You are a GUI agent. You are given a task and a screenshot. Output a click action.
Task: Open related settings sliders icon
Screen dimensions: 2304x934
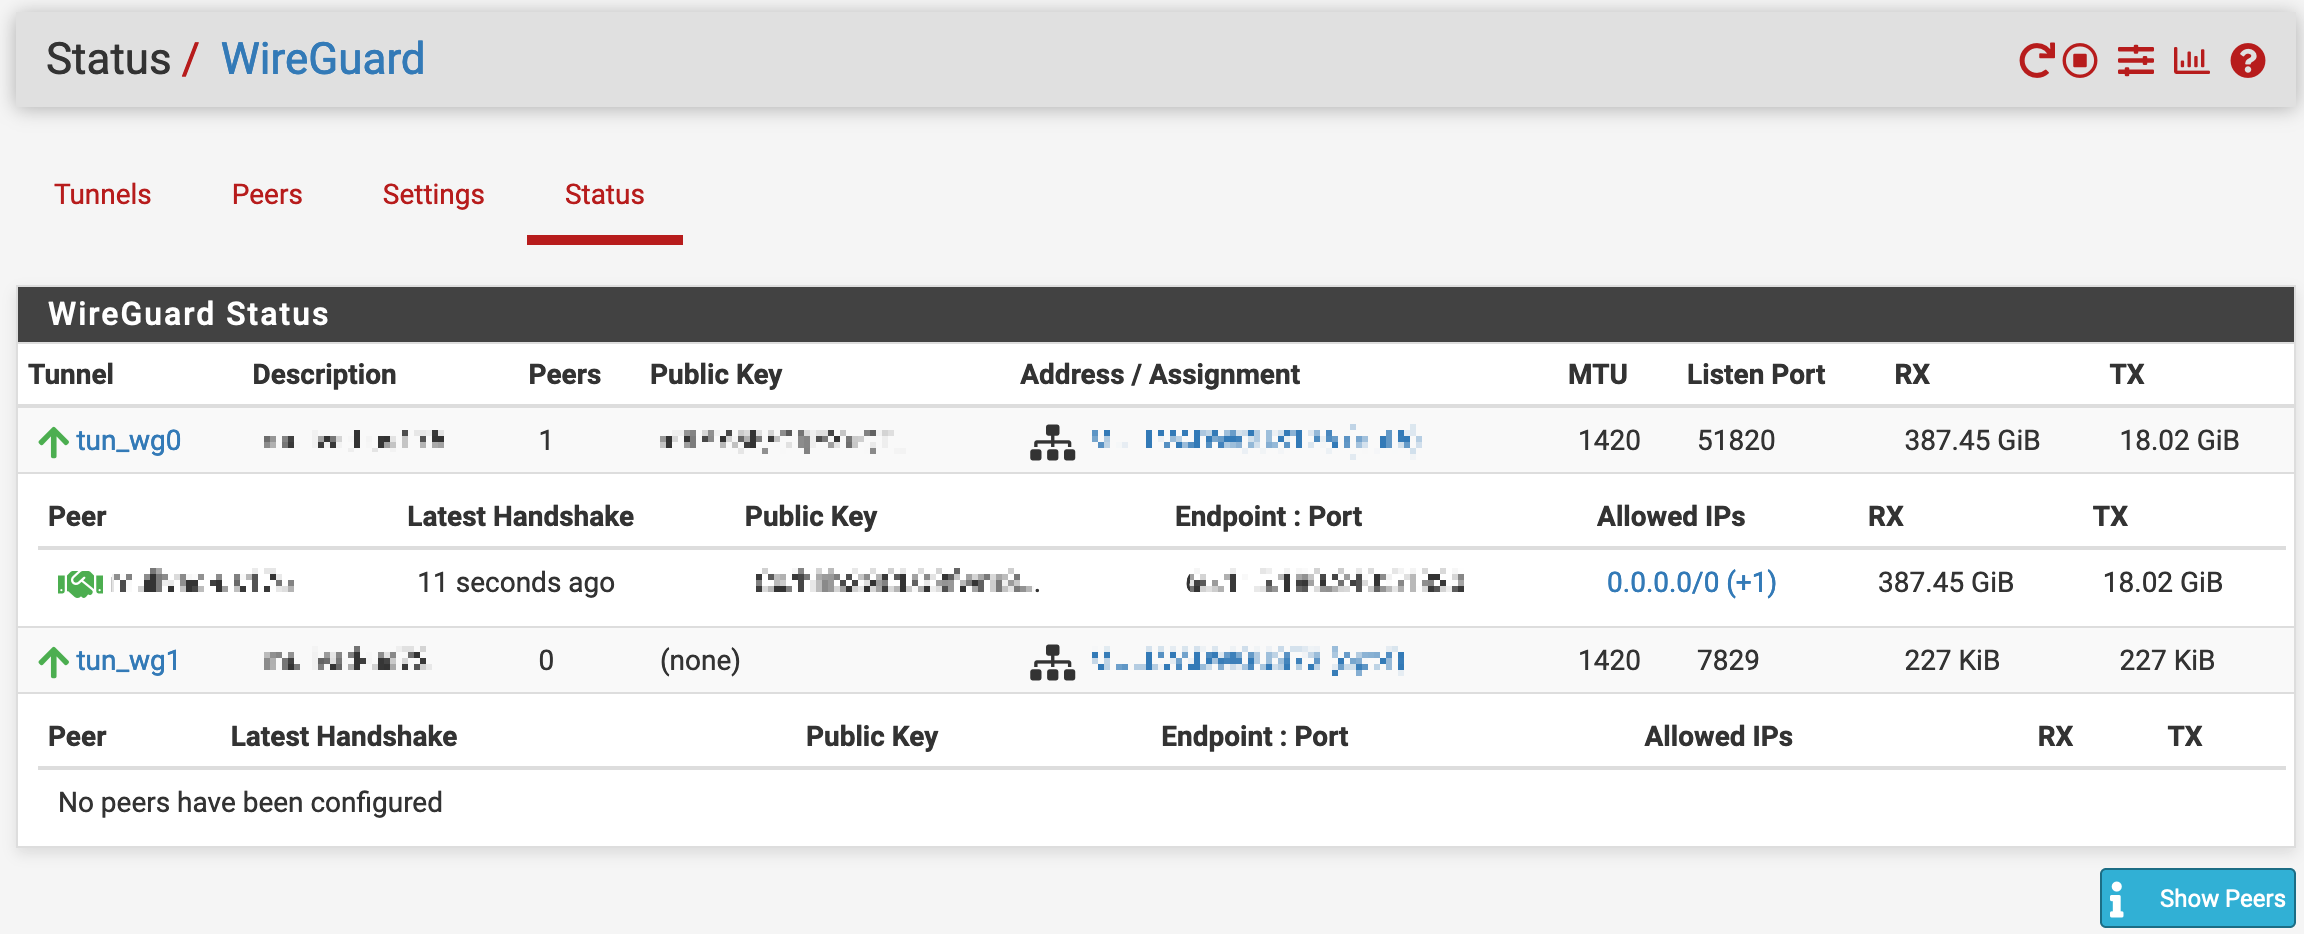[x=2135, y=61]
